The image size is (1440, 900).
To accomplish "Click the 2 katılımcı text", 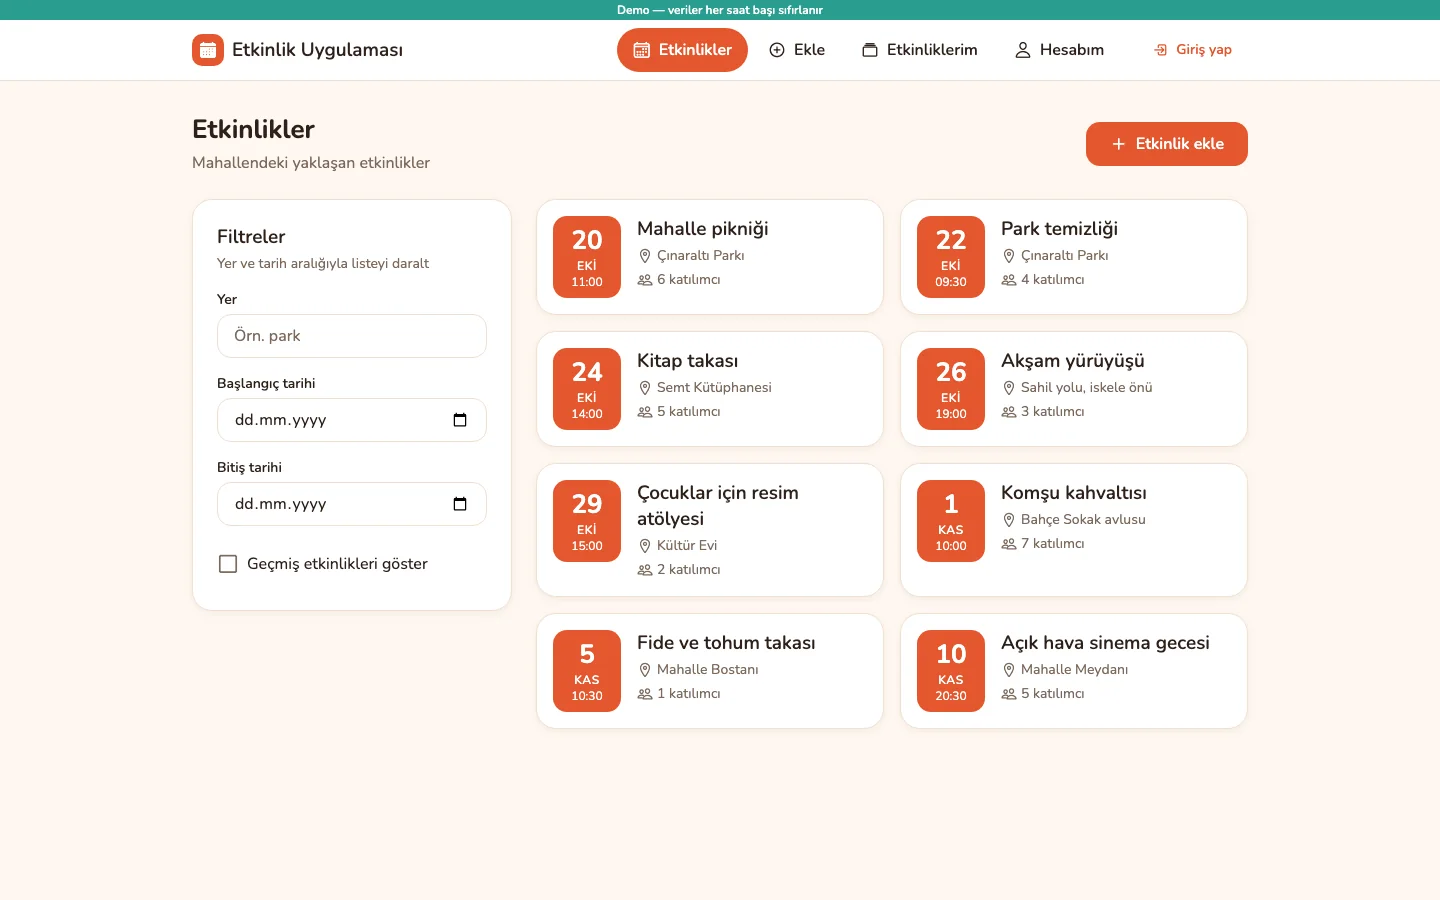I will pos(688,570).
